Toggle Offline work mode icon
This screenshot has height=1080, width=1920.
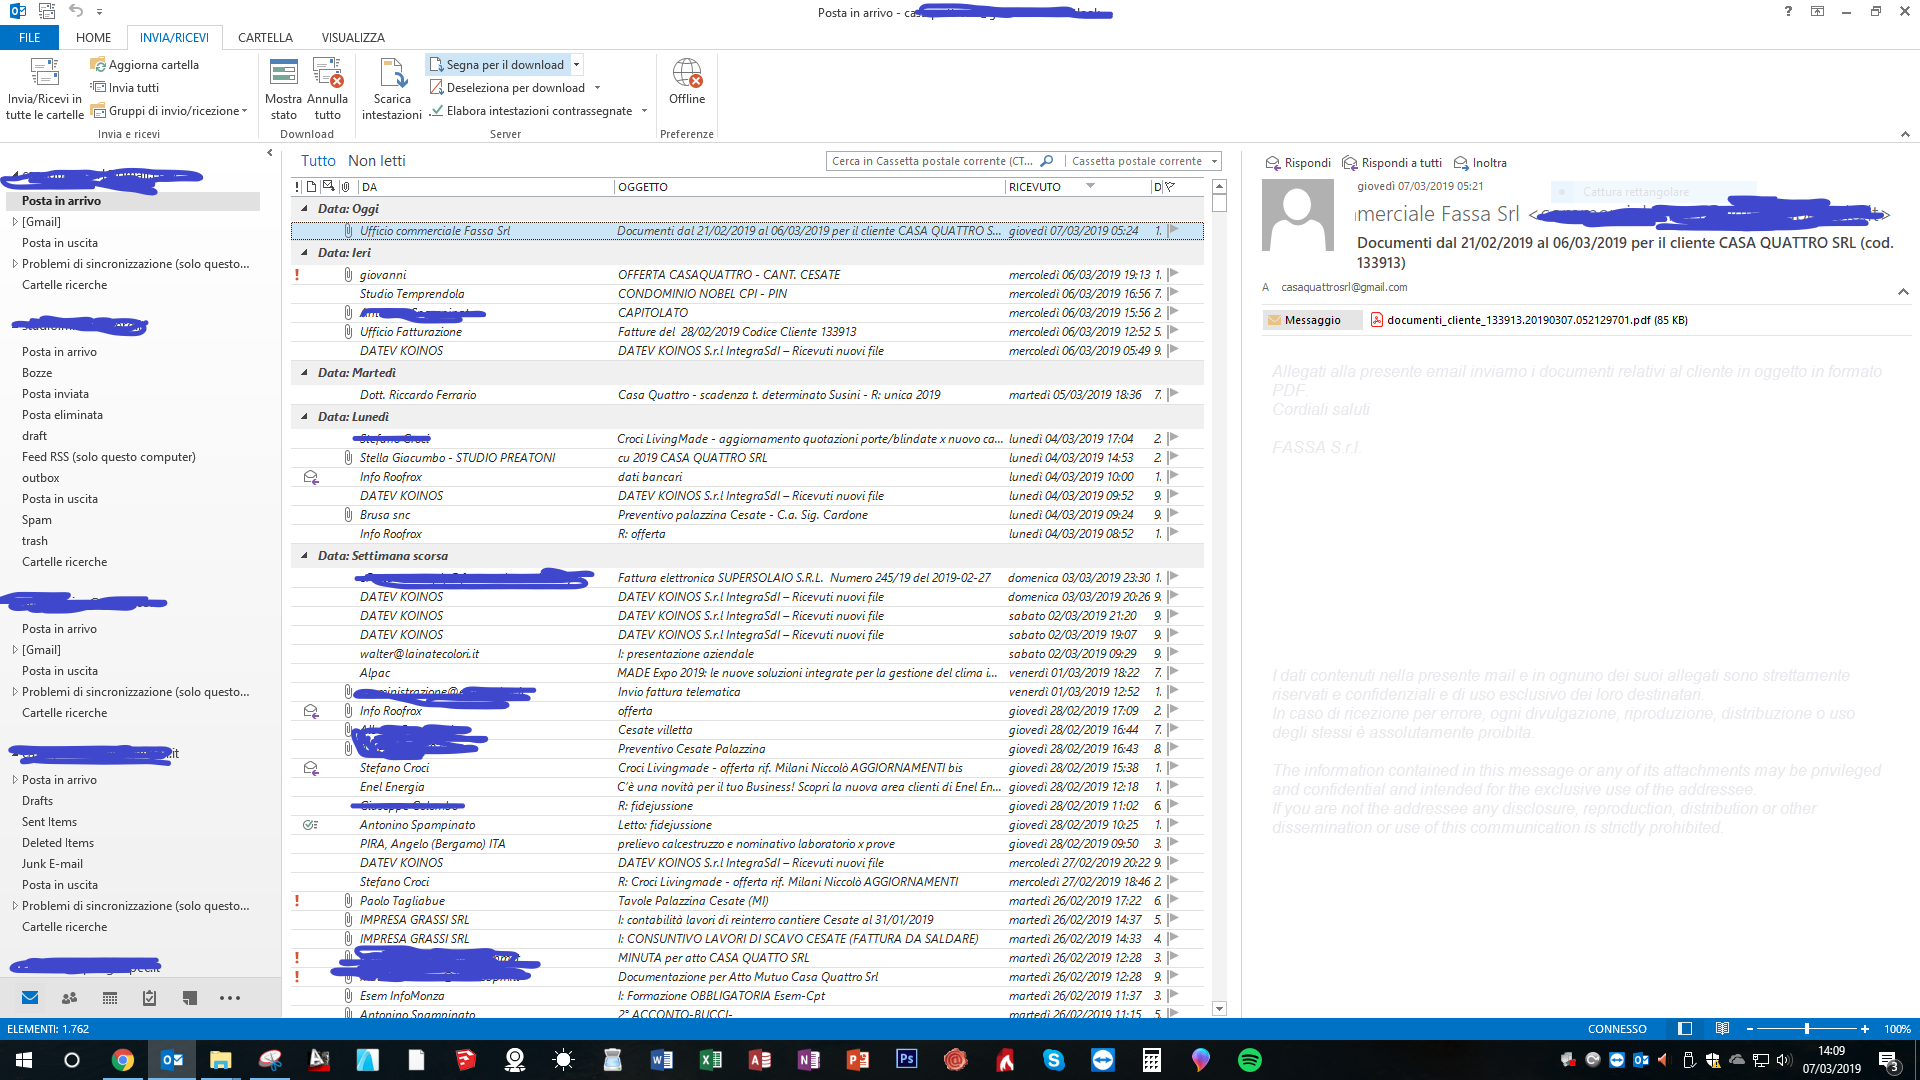click(x=687, y=73)
